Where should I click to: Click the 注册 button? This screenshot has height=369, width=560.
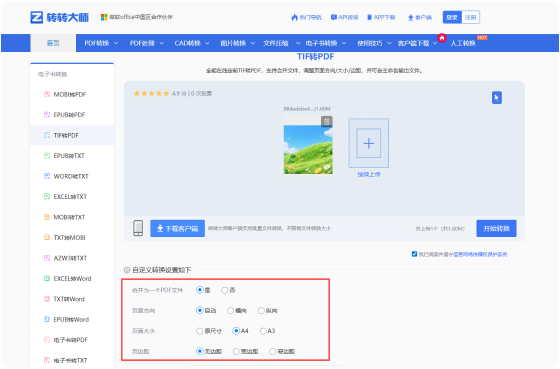[x=470, y=17]
